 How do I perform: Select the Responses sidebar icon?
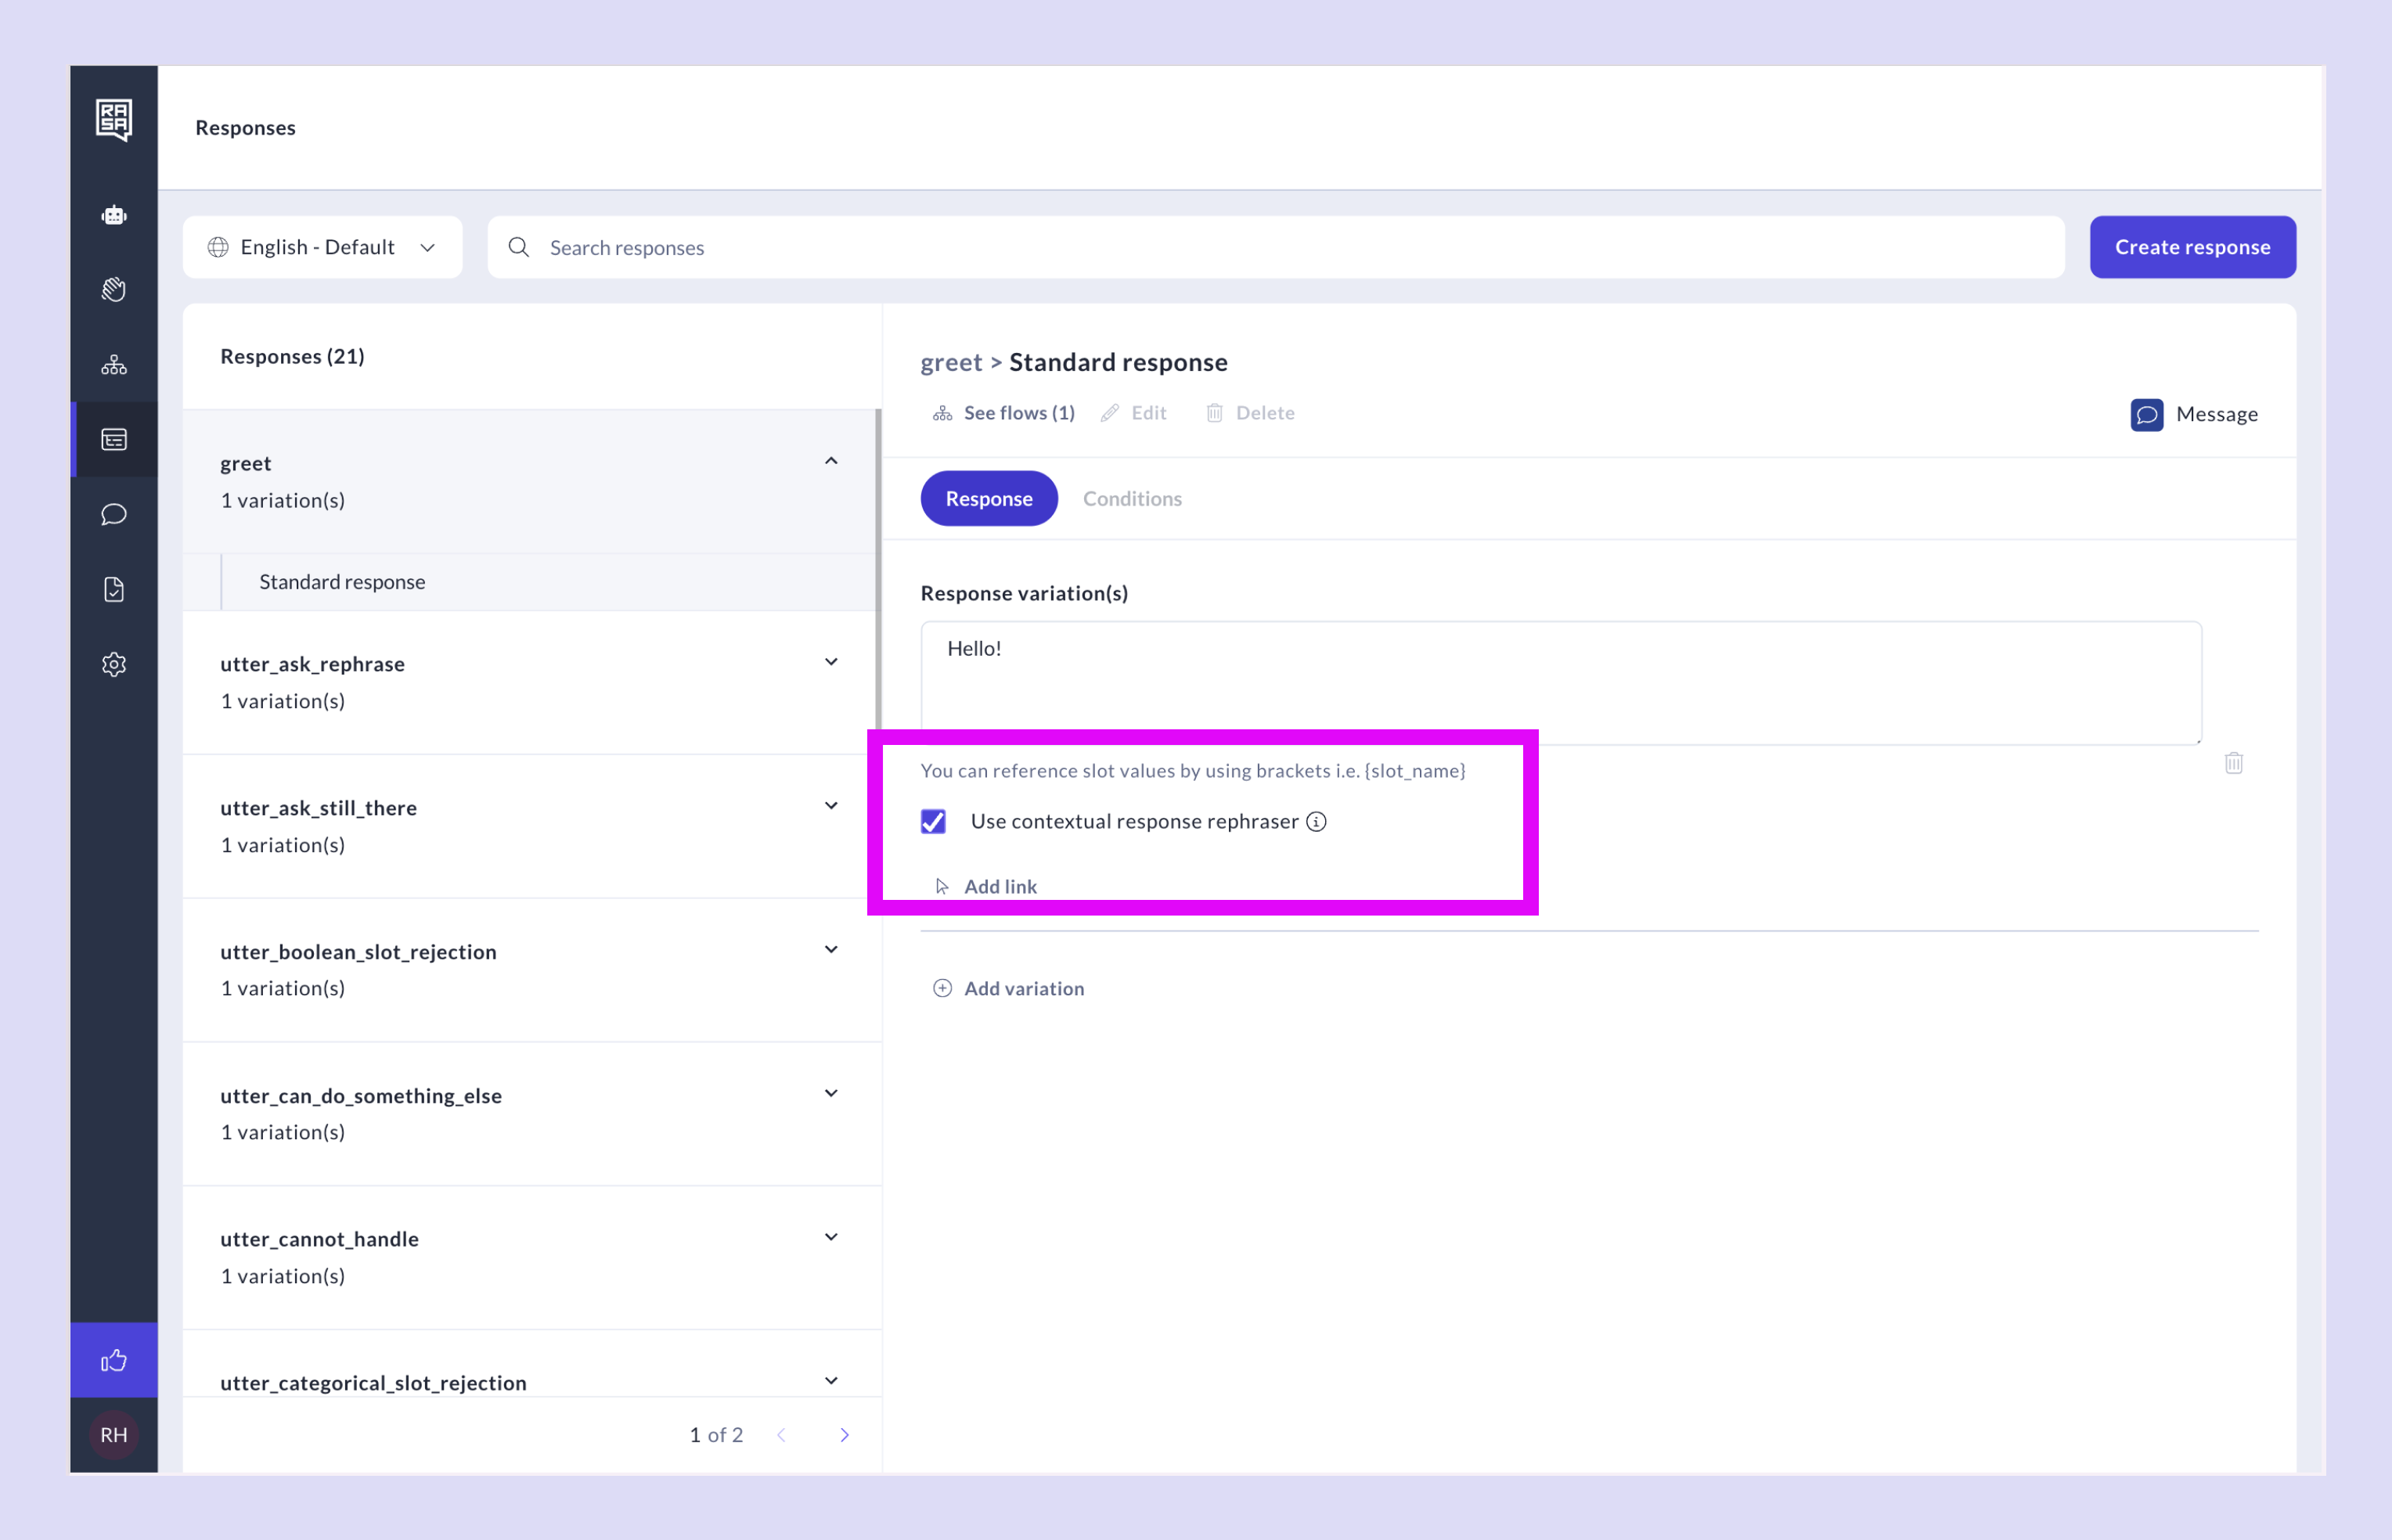tap(114, 439)
